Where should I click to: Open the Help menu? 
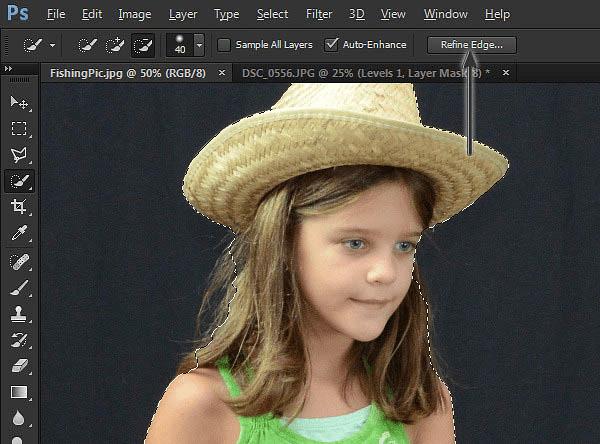click(497, 14)
